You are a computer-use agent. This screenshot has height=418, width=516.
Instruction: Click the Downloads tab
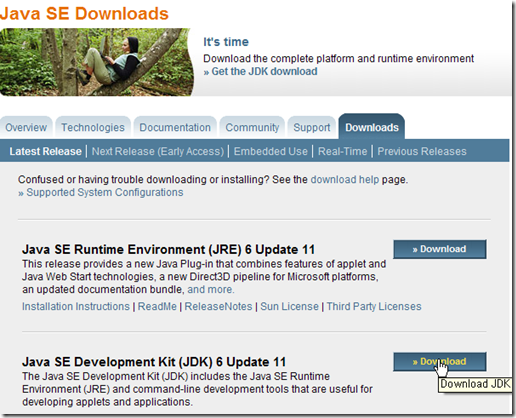coord(372,127)
